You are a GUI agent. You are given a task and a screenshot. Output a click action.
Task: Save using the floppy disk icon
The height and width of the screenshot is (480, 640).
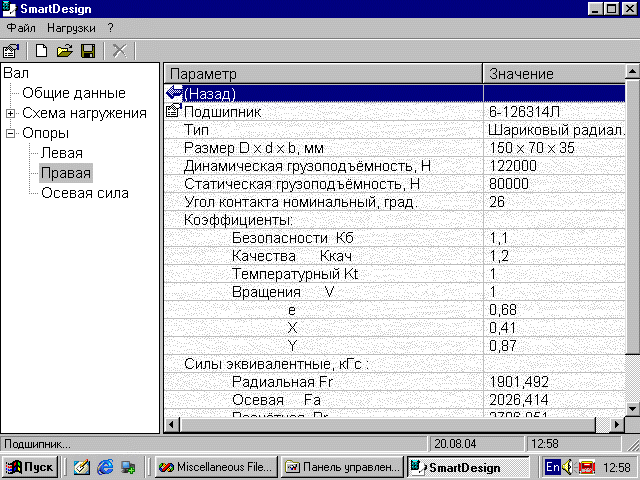click(88, 50)
